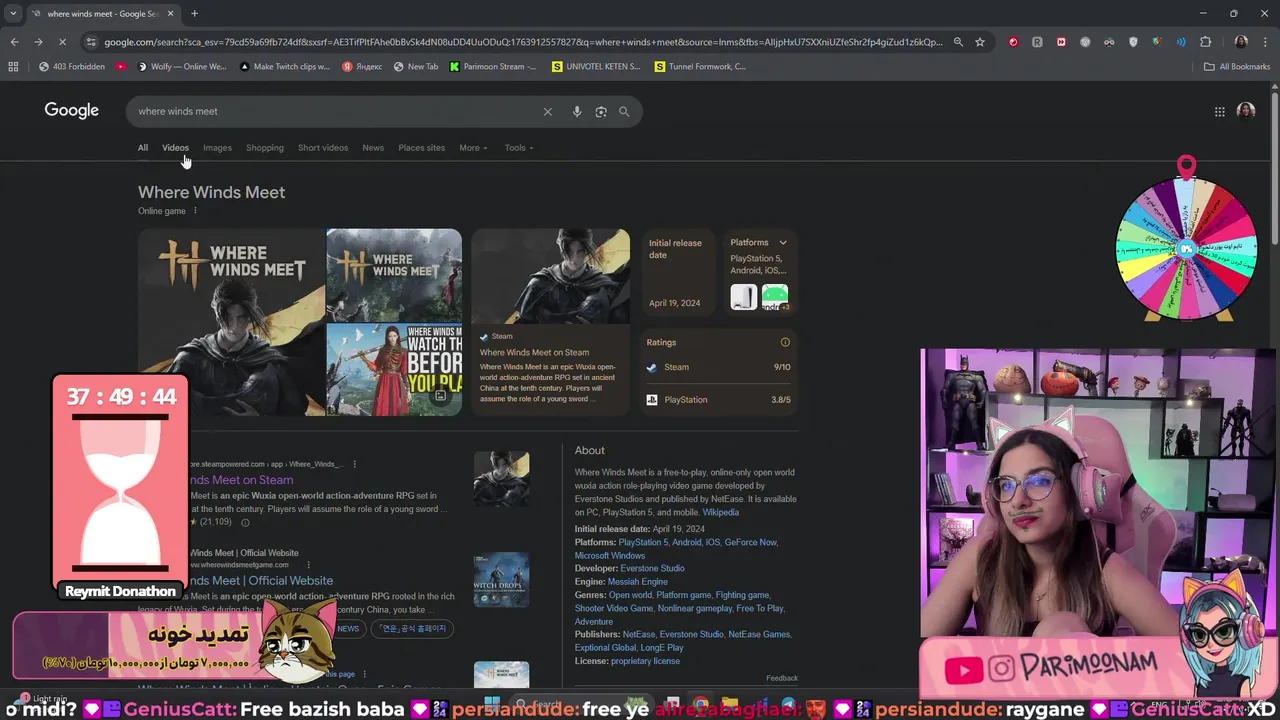Send Feedback on the knowledge panel

782,678
